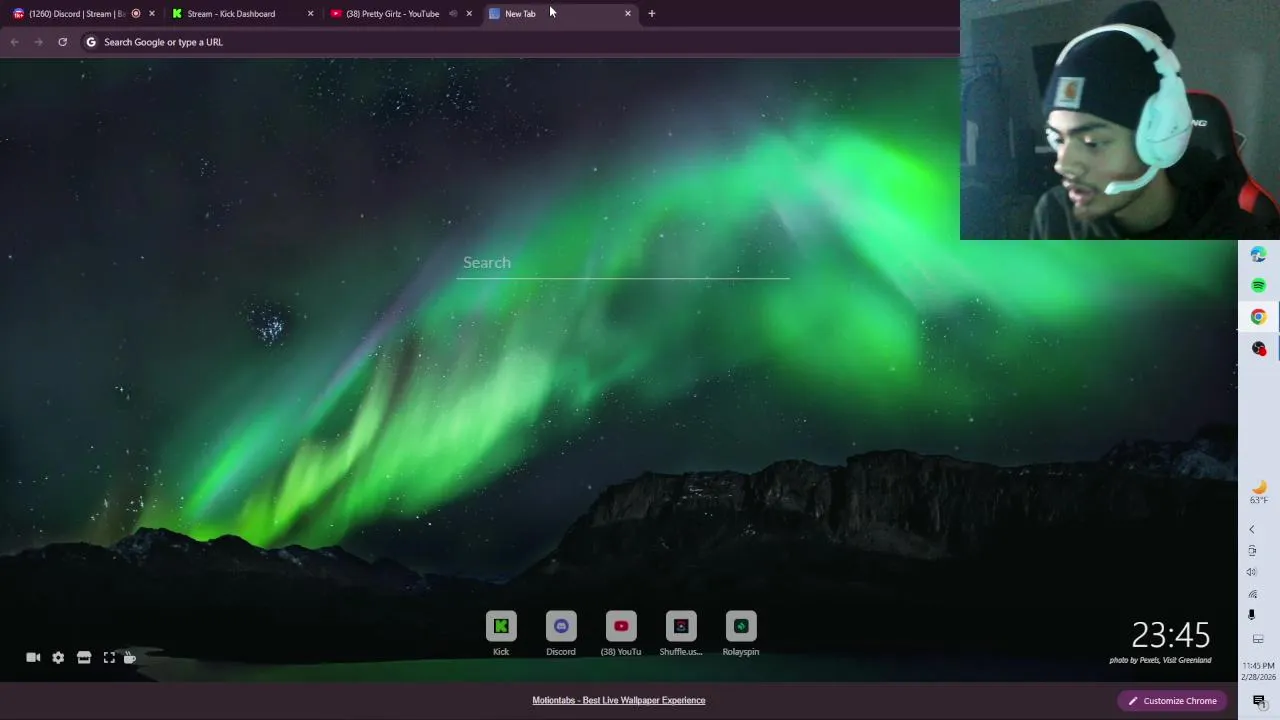Go forward using the forward arrow
The width and height of the screenshot is (1280, 720).
coord(38,42)
